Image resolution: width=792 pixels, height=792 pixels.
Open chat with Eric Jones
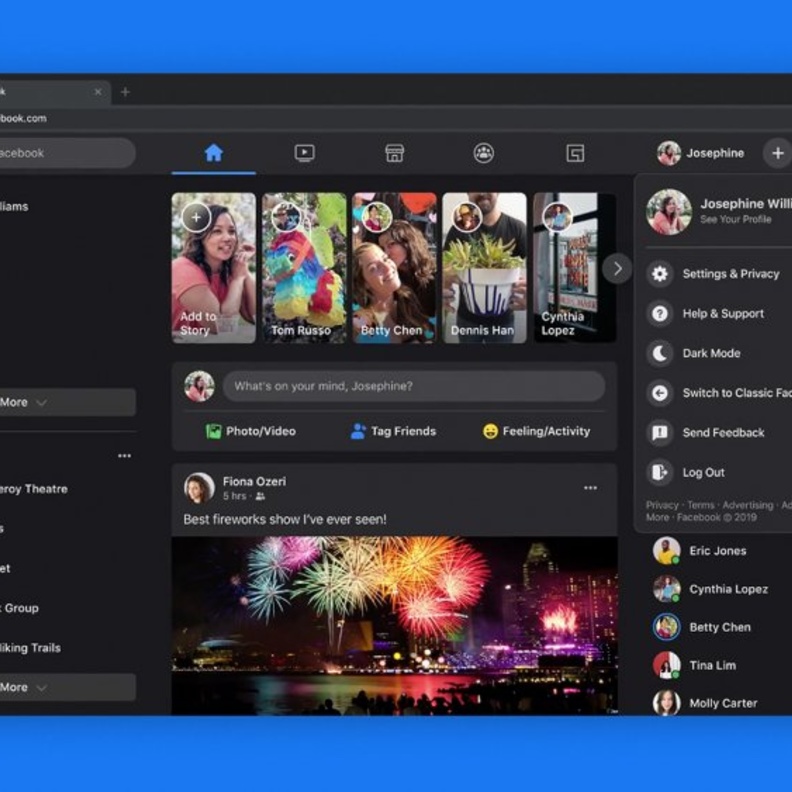point(716,551)
